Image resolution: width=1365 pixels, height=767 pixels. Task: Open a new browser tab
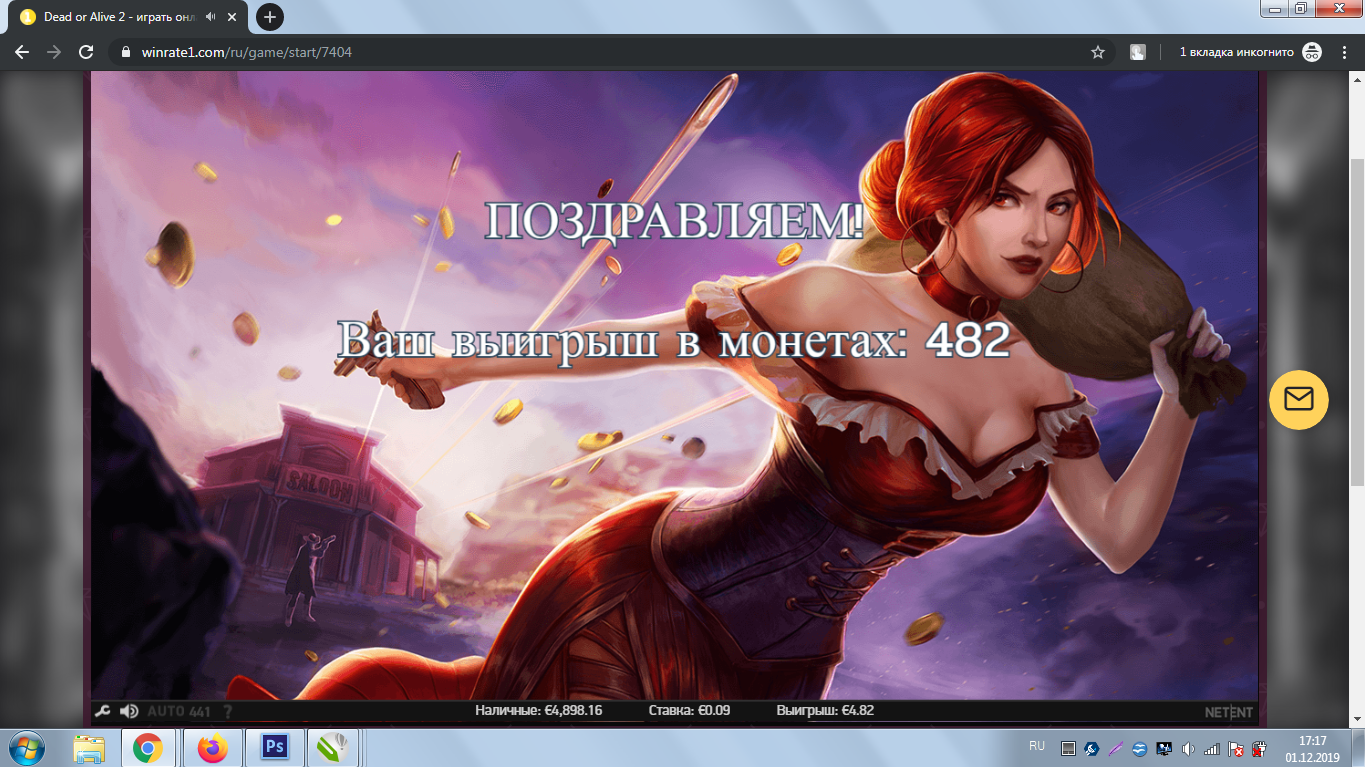(269, 16)
